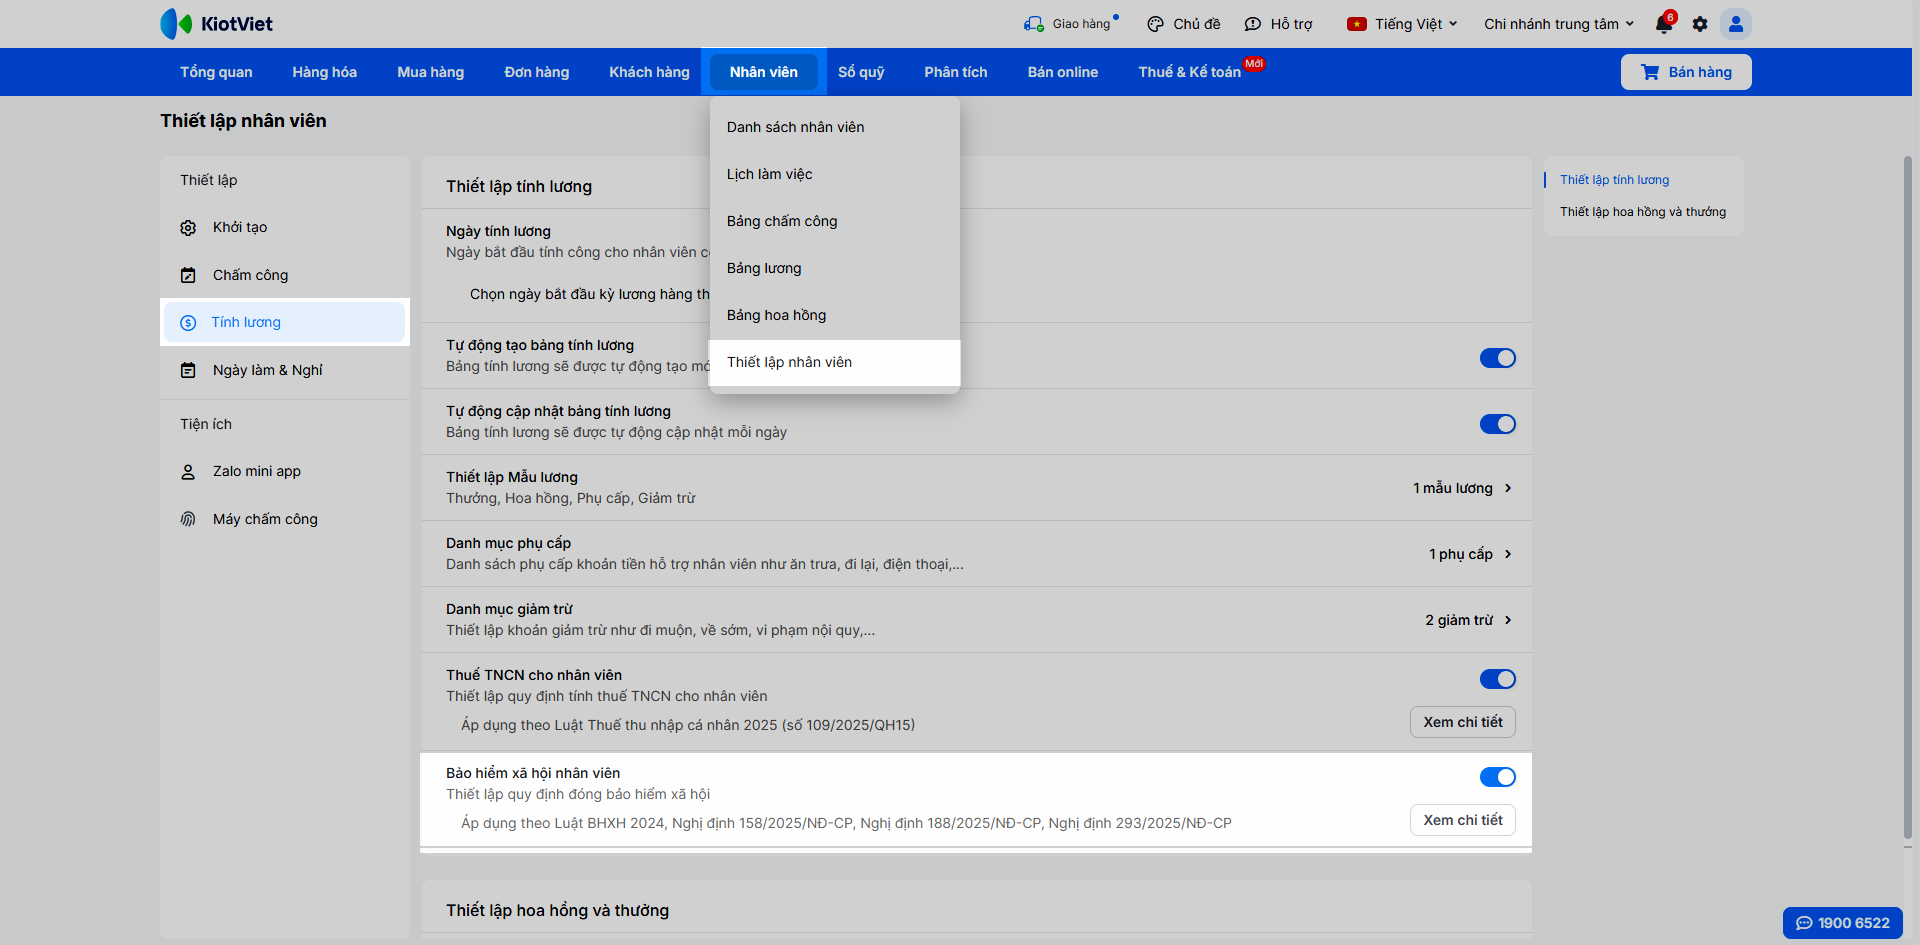Toggle Thuế TNCN cho nhân viên switch

1498,679
